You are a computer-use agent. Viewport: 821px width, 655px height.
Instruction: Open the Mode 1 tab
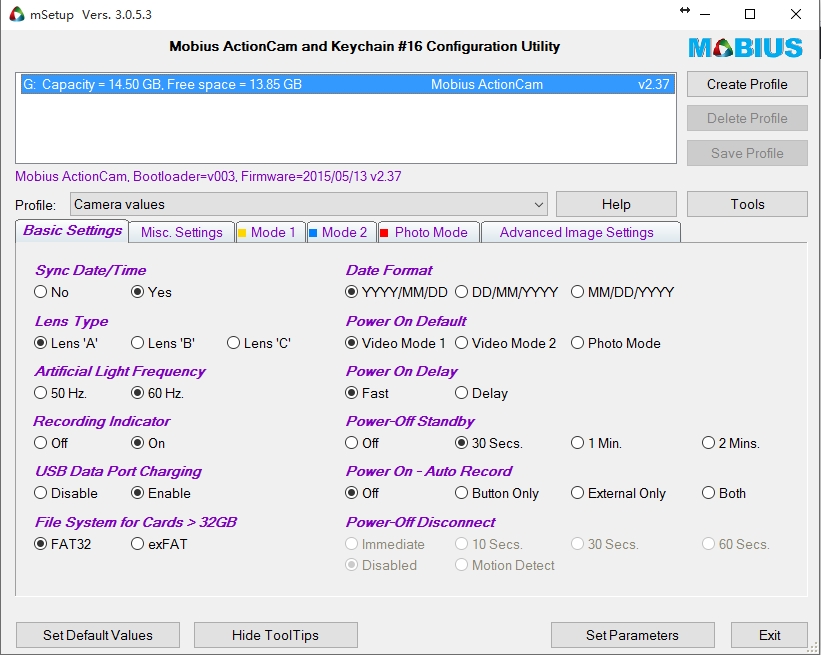tap(270, 232)
